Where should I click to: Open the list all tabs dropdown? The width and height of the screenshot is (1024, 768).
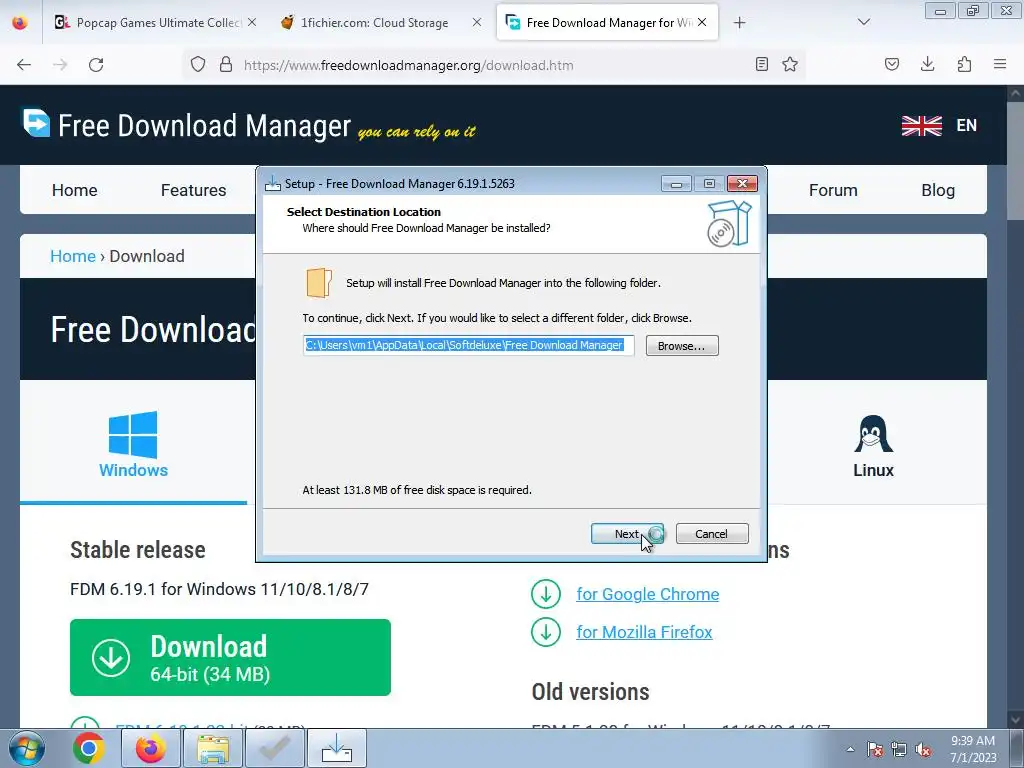[x=863, y=22]
